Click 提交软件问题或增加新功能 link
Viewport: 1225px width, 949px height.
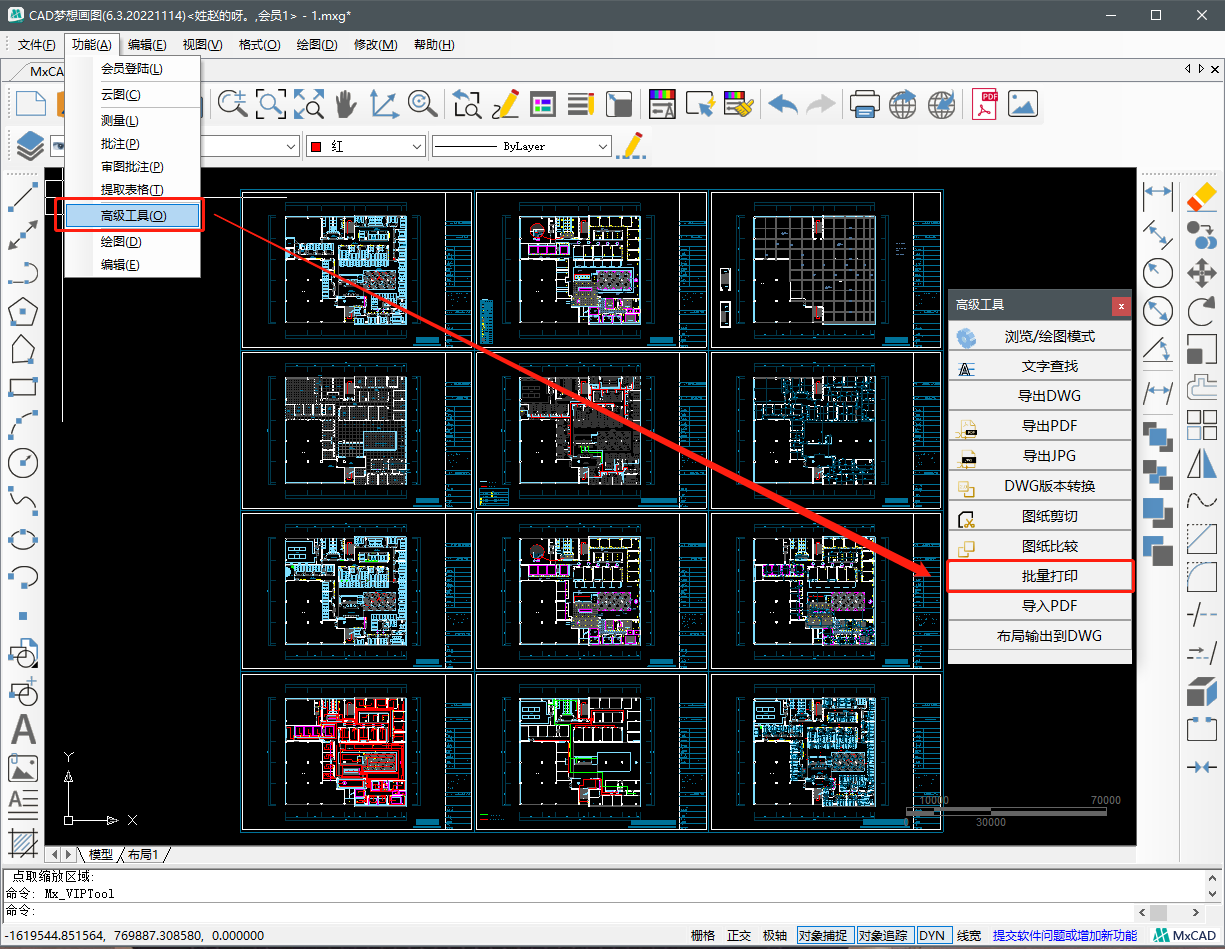[1065, 935]
